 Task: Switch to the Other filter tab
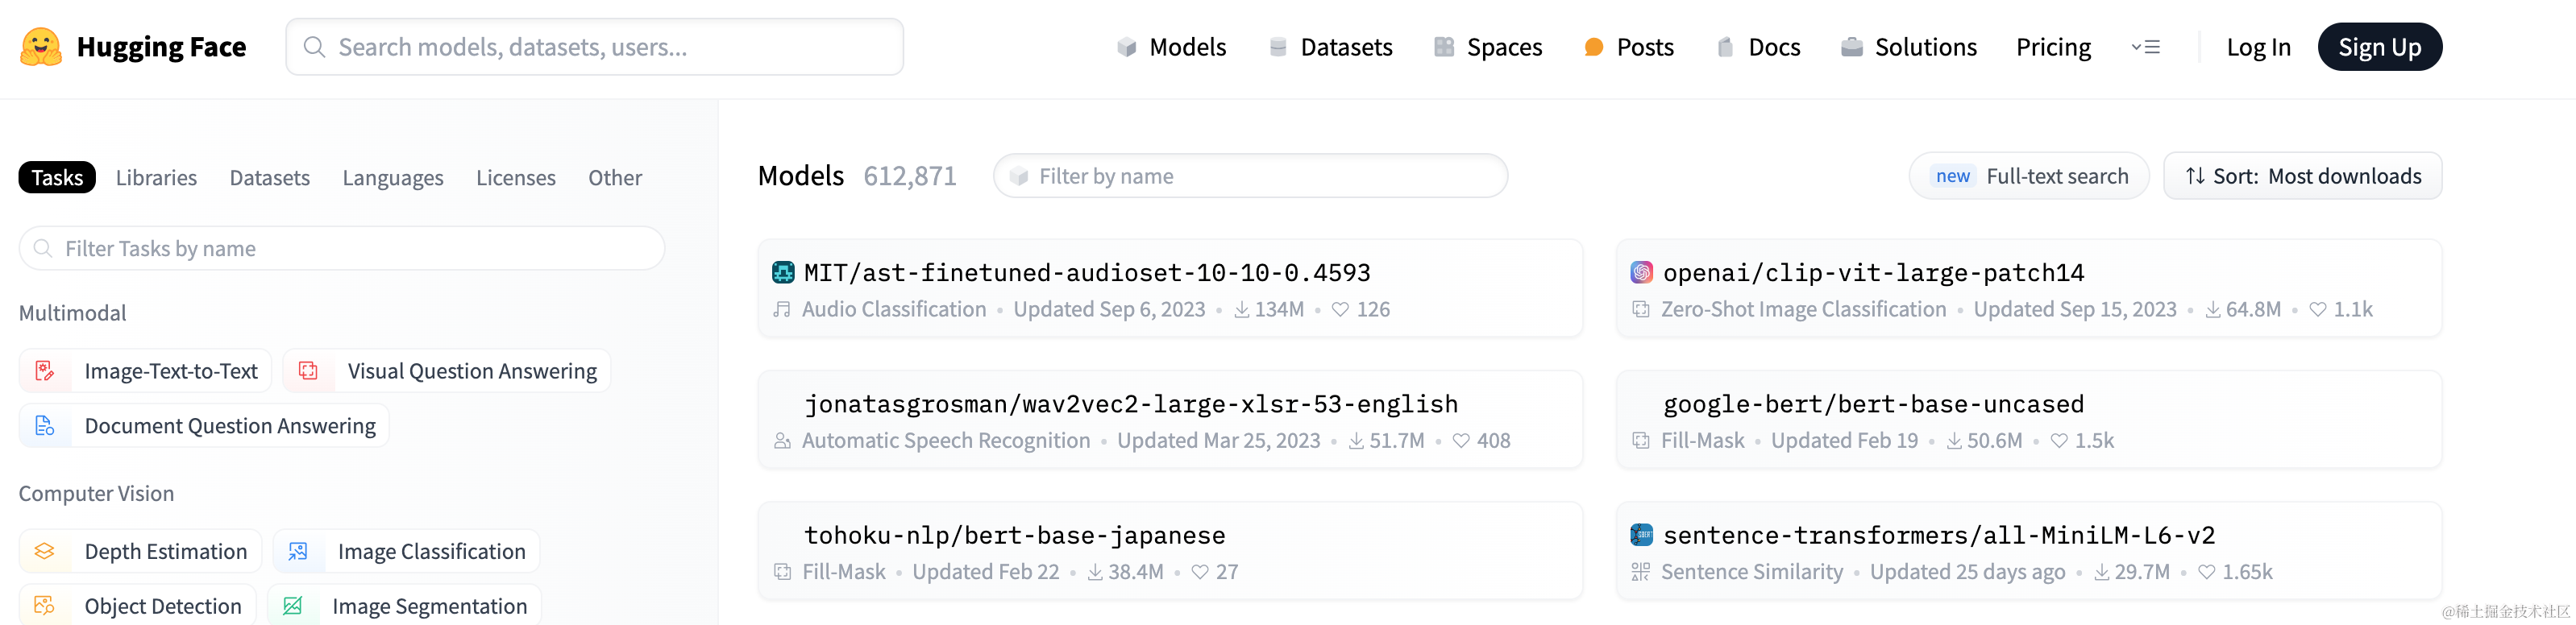pyautogui.click(x=615, y=177)
